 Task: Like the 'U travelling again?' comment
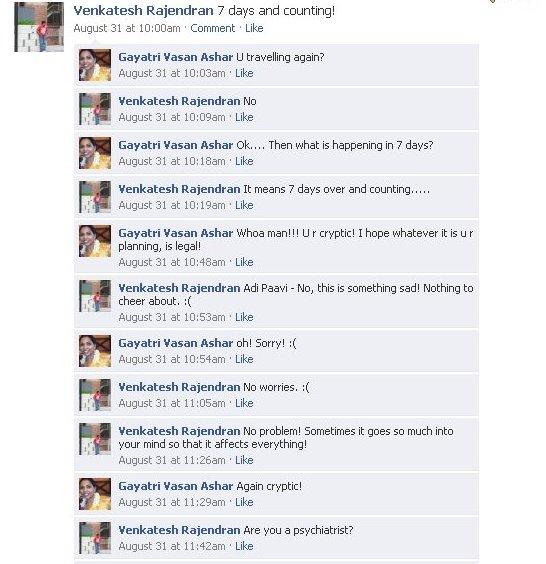coord(244,73)
